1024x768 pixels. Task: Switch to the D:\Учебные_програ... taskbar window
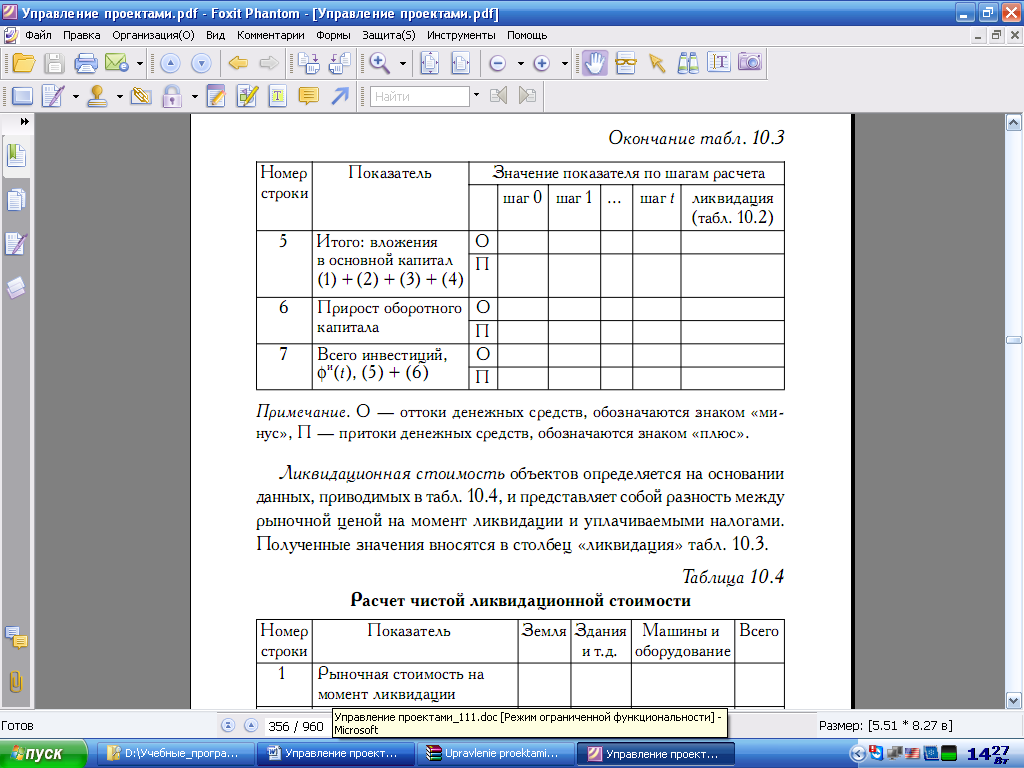click(x=175, y=754)
